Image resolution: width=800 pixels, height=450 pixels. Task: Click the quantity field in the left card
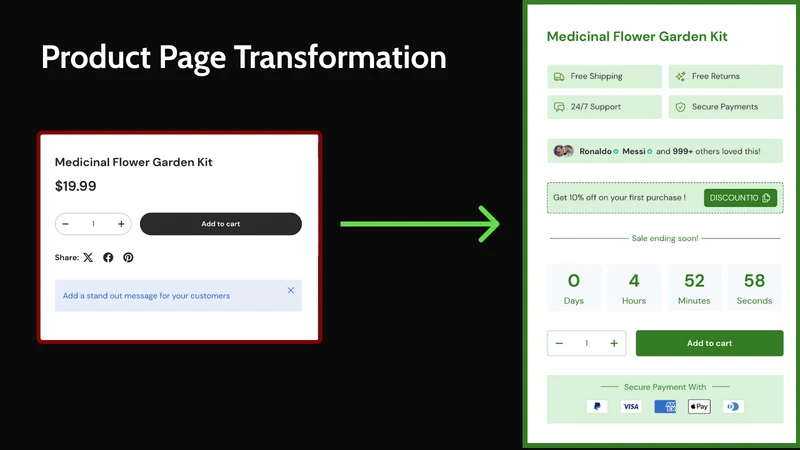point(93,224)
